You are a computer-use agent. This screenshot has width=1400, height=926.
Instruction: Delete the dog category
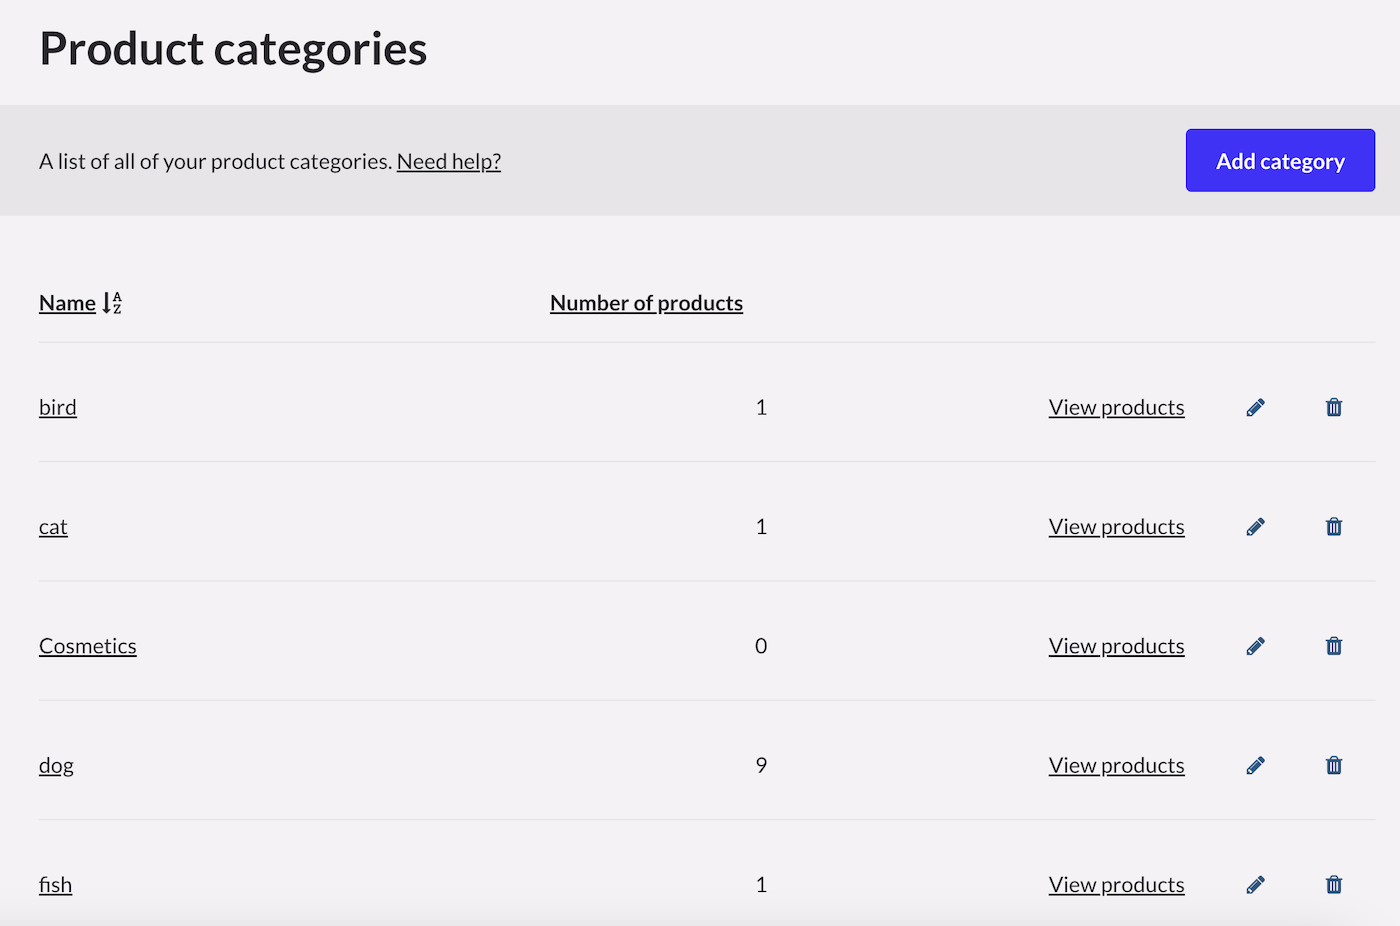(1333, 765)
